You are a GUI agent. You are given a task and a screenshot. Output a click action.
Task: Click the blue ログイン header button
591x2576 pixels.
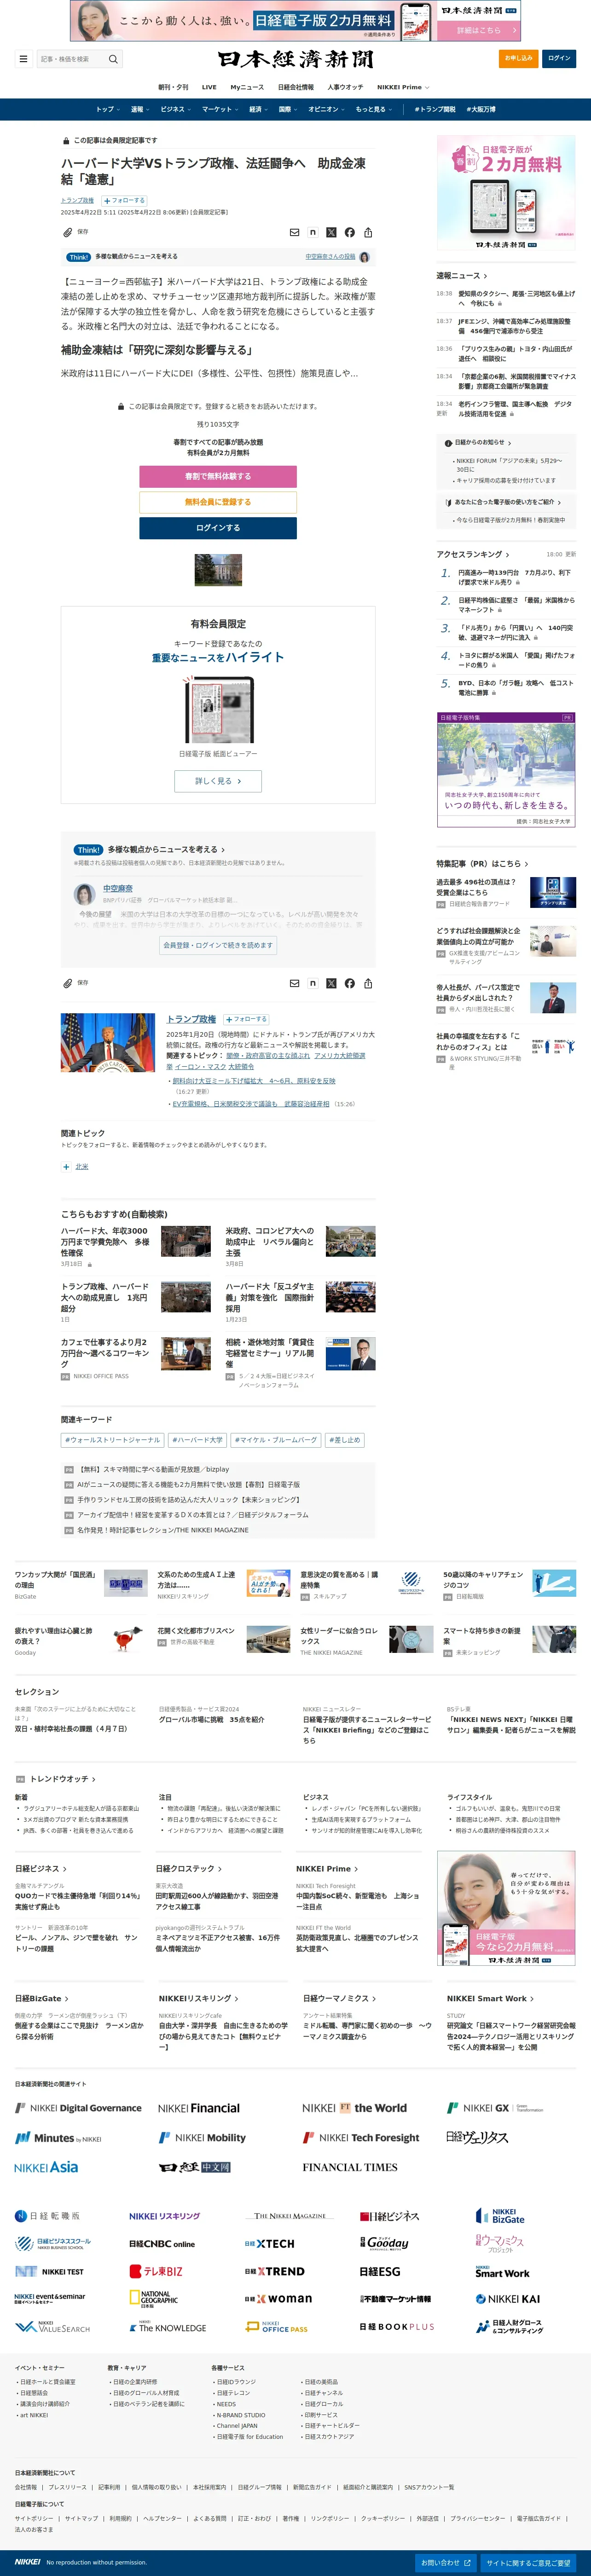[x=559, y=58]
